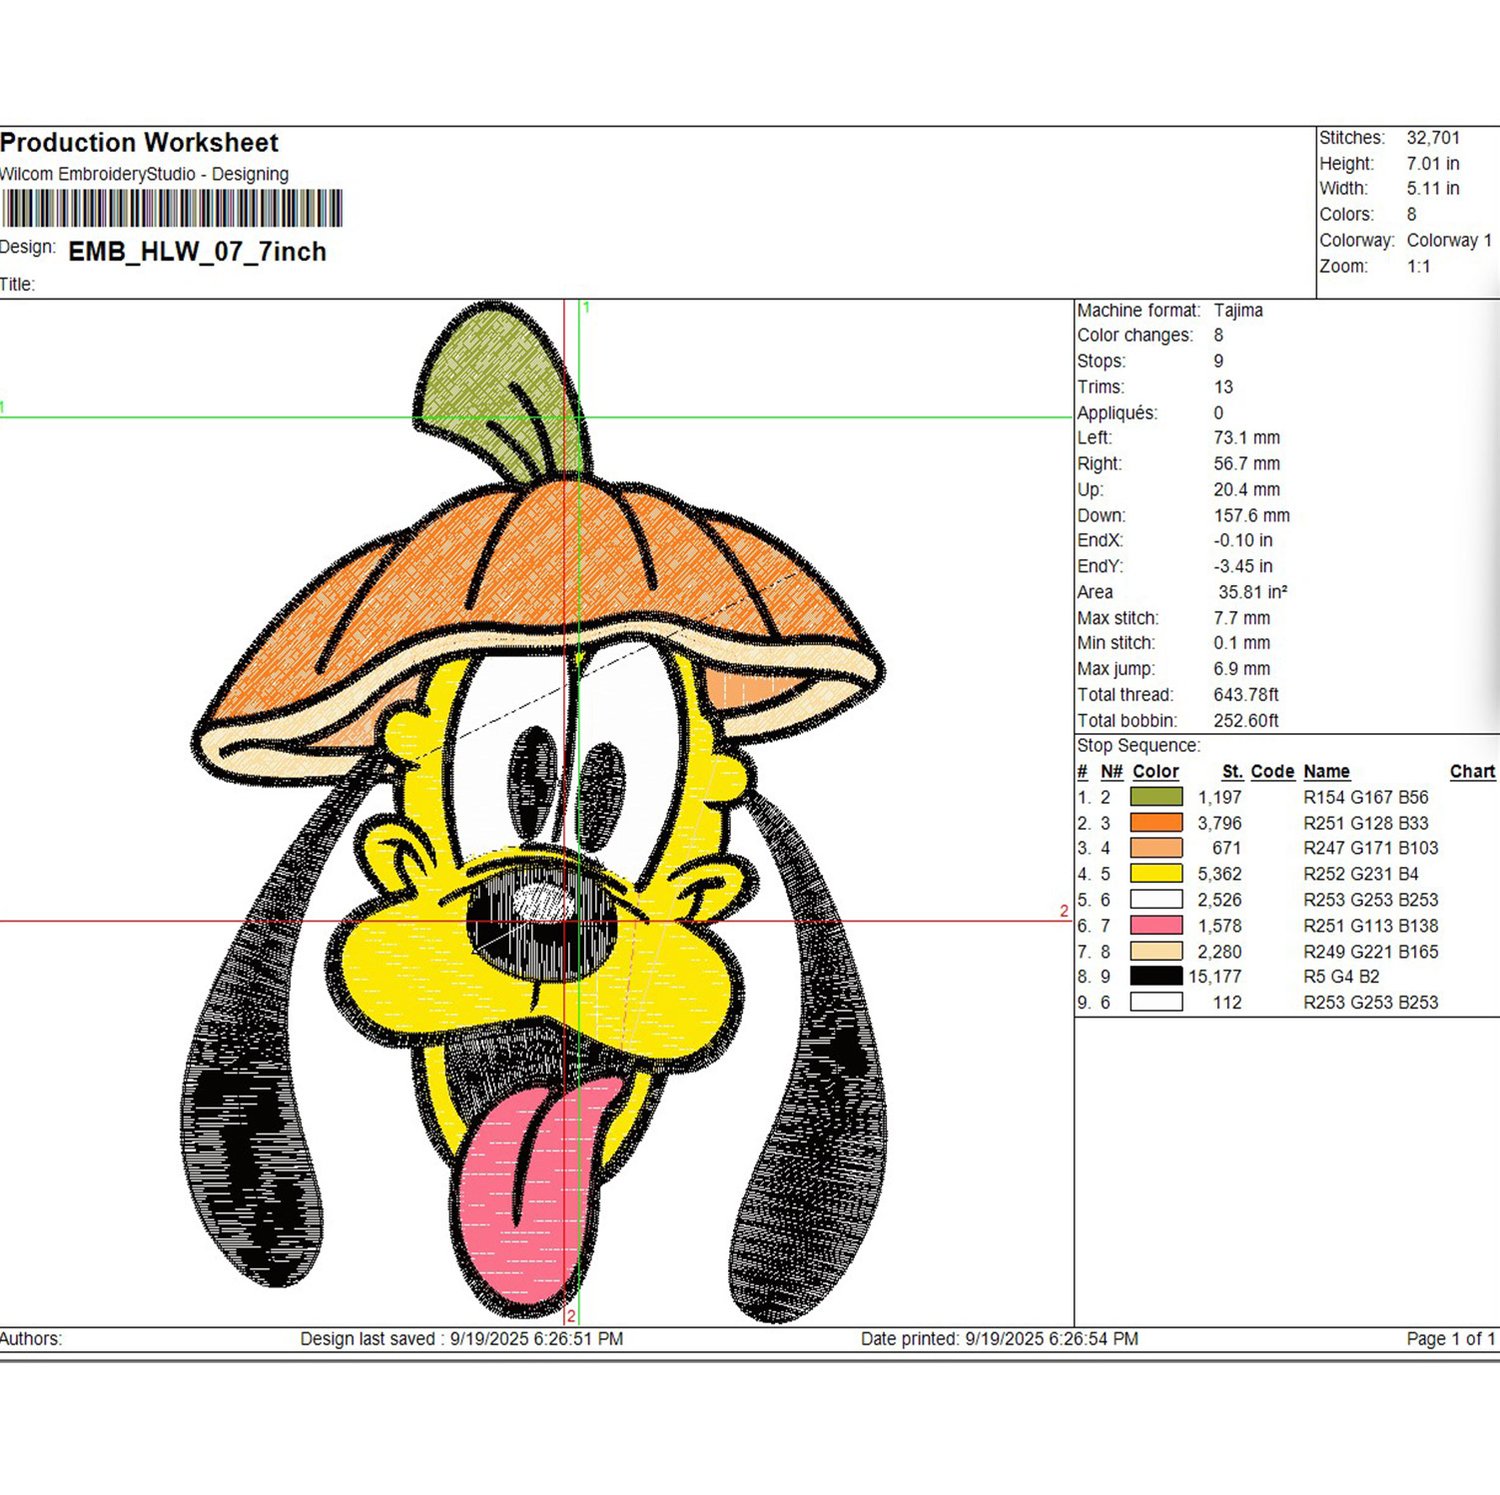Select the Min stitch value "0.1 mm"

[x=1242, y=643]
